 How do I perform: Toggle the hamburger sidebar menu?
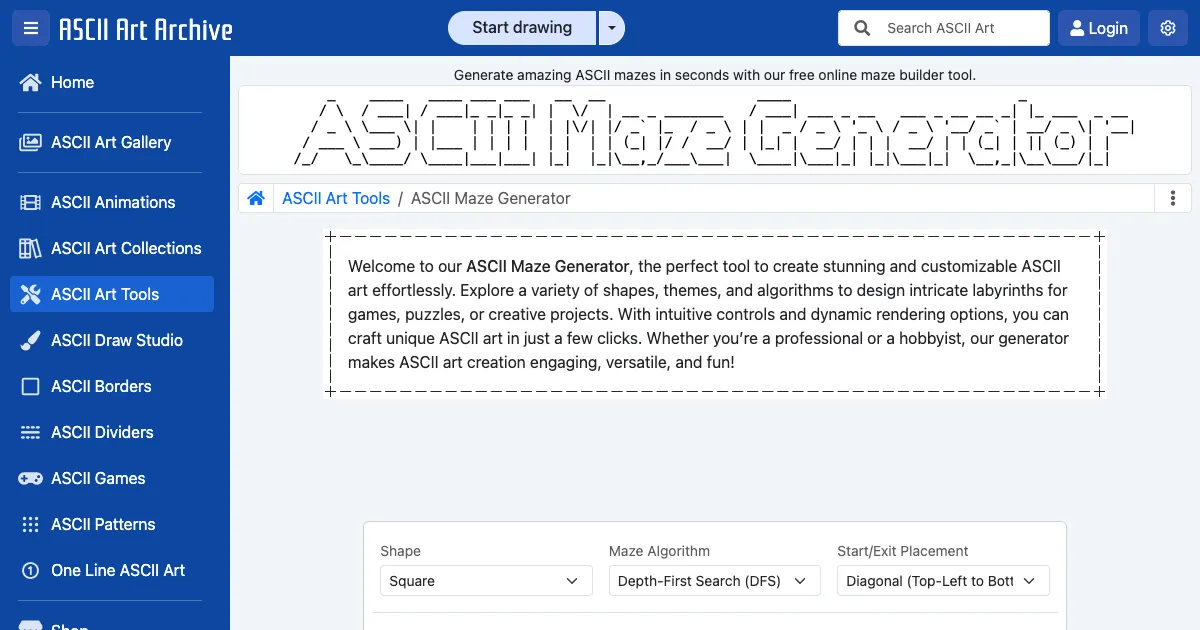30,28
